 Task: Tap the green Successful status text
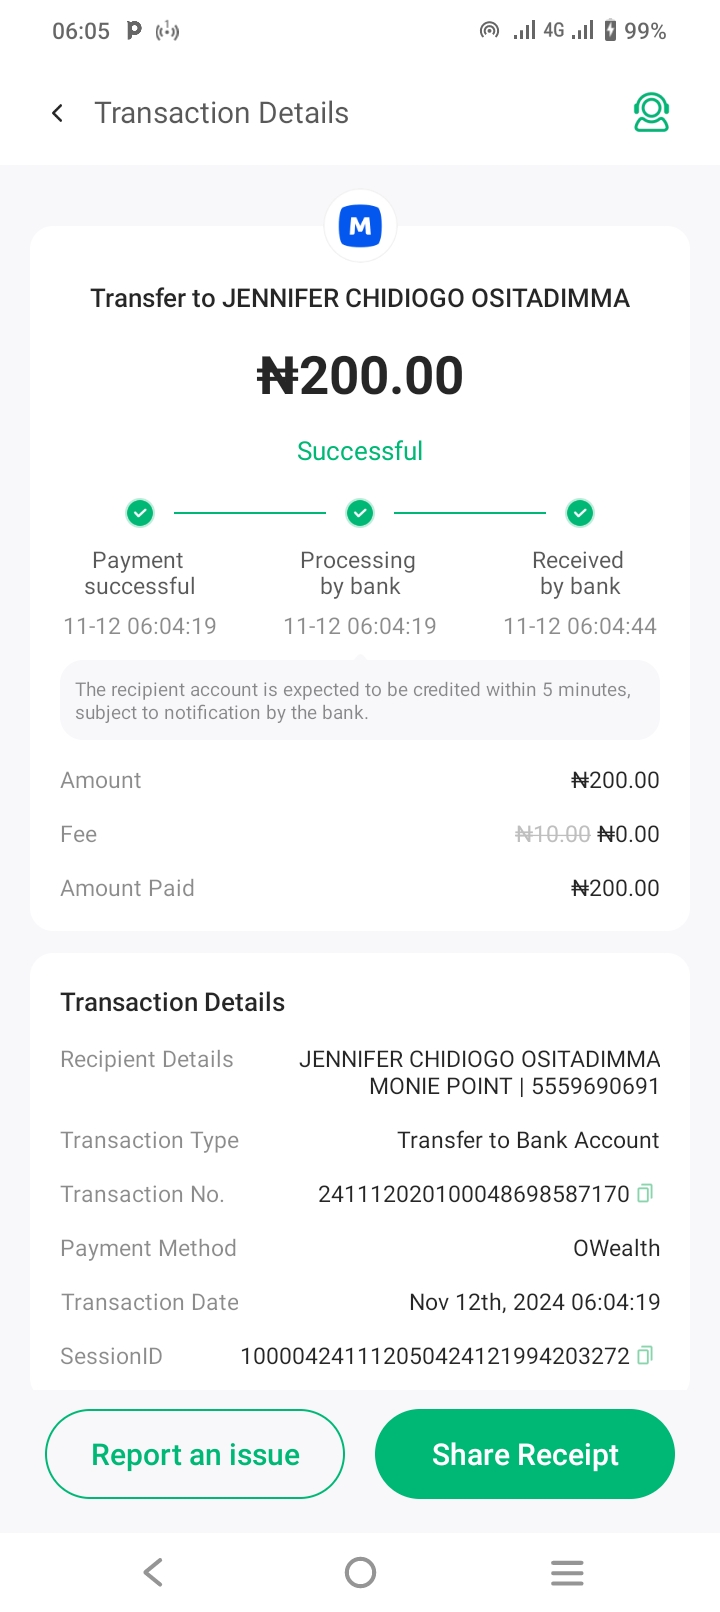pos(360,451)
